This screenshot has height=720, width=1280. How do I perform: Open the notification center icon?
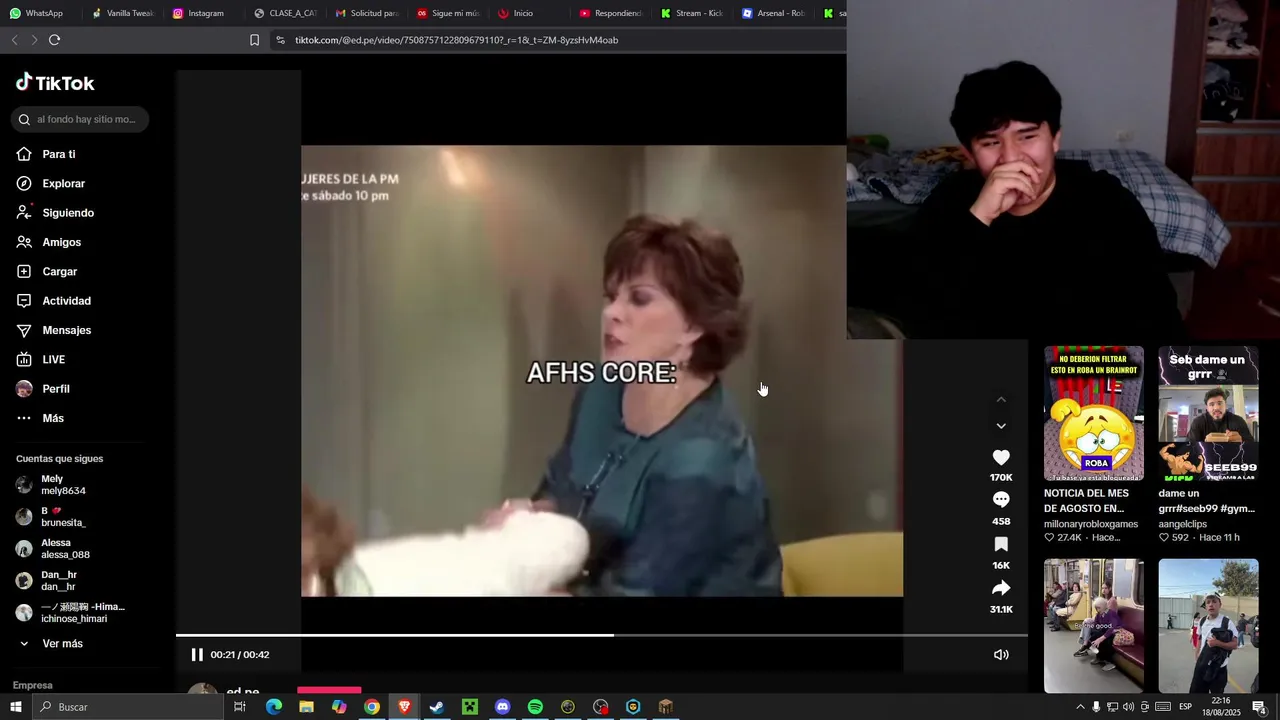click(x=1259, y=707)
